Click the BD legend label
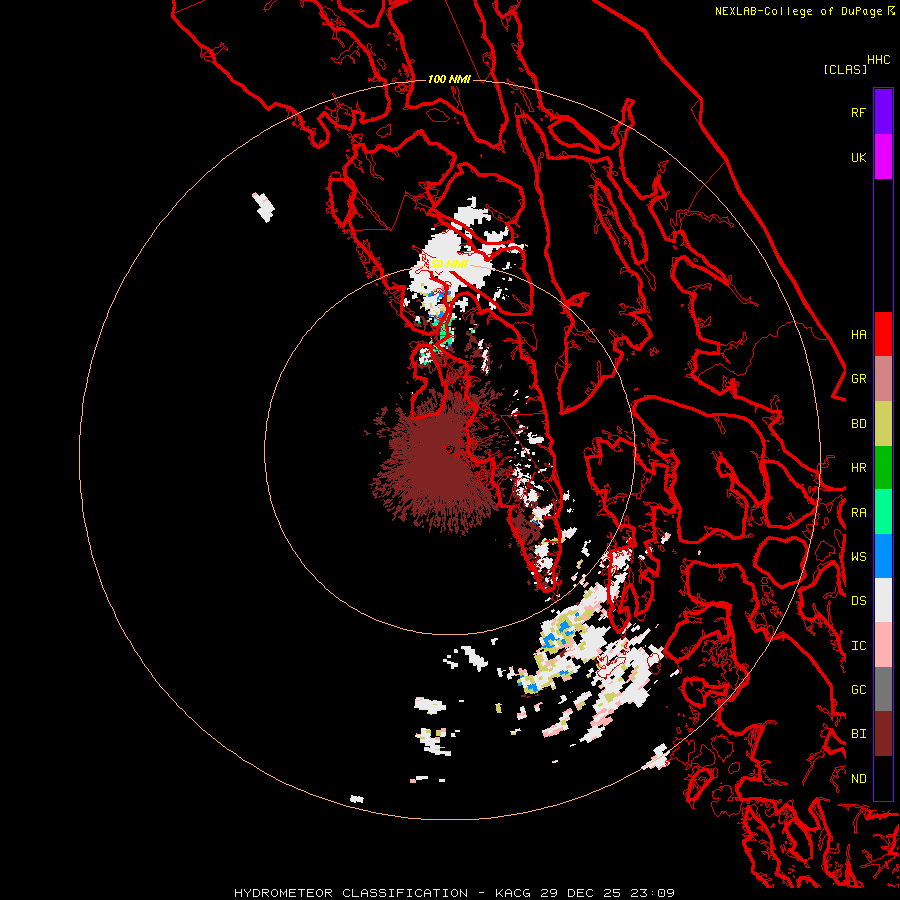900x900 pixels. 858,424
